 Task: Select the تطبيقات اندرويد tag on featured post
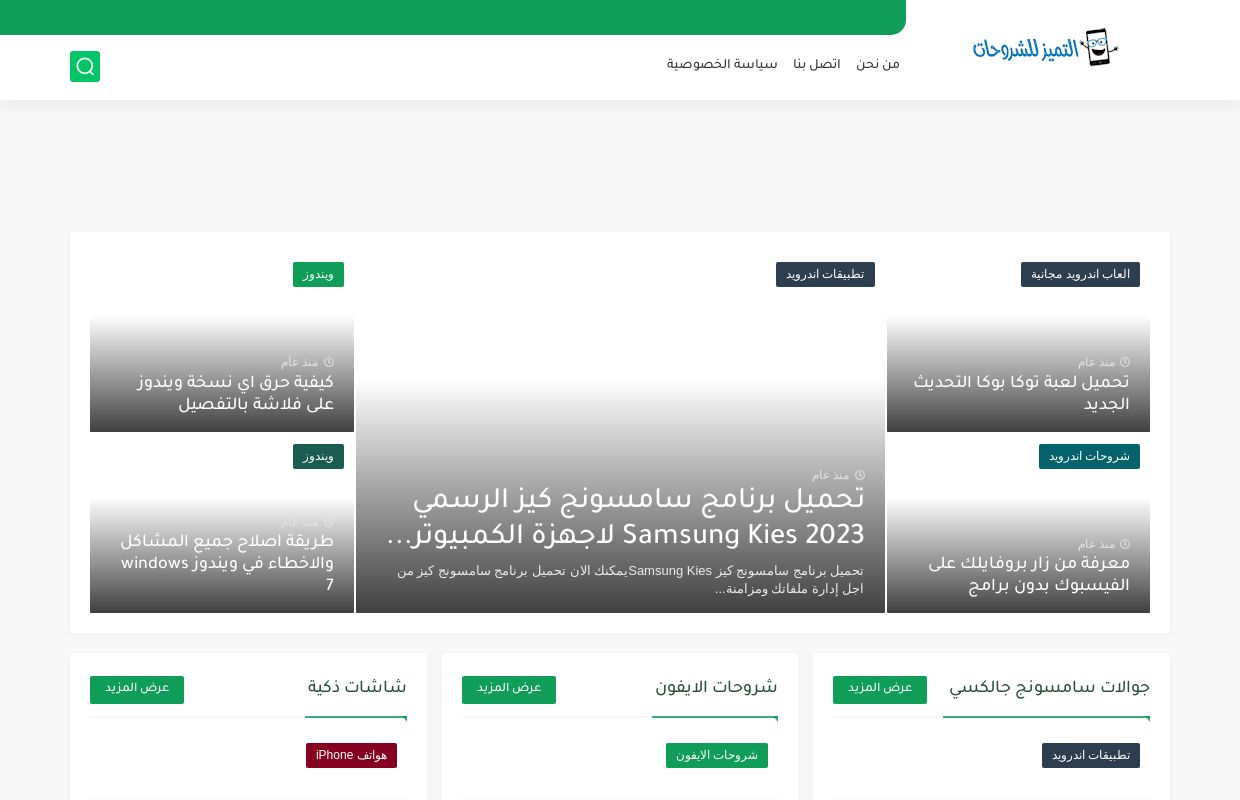[825, 275]
